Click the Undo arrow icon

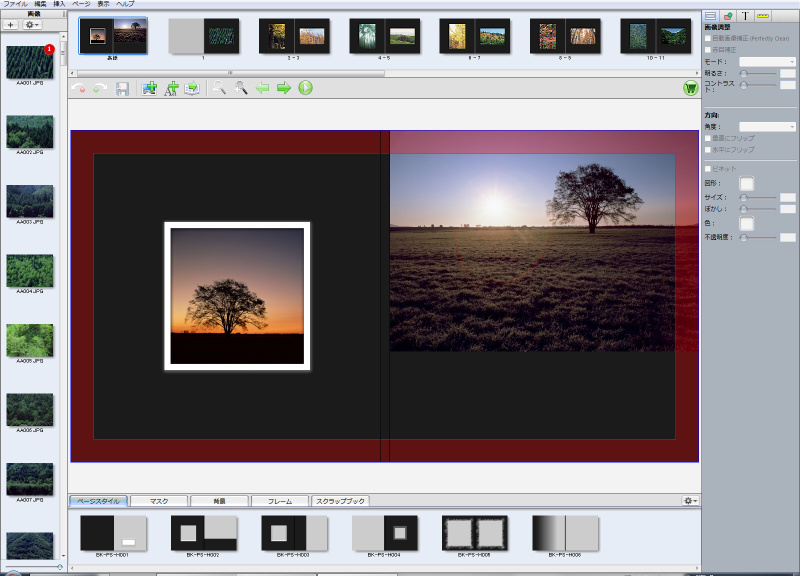pyautogui.click(x=79, y=88)
